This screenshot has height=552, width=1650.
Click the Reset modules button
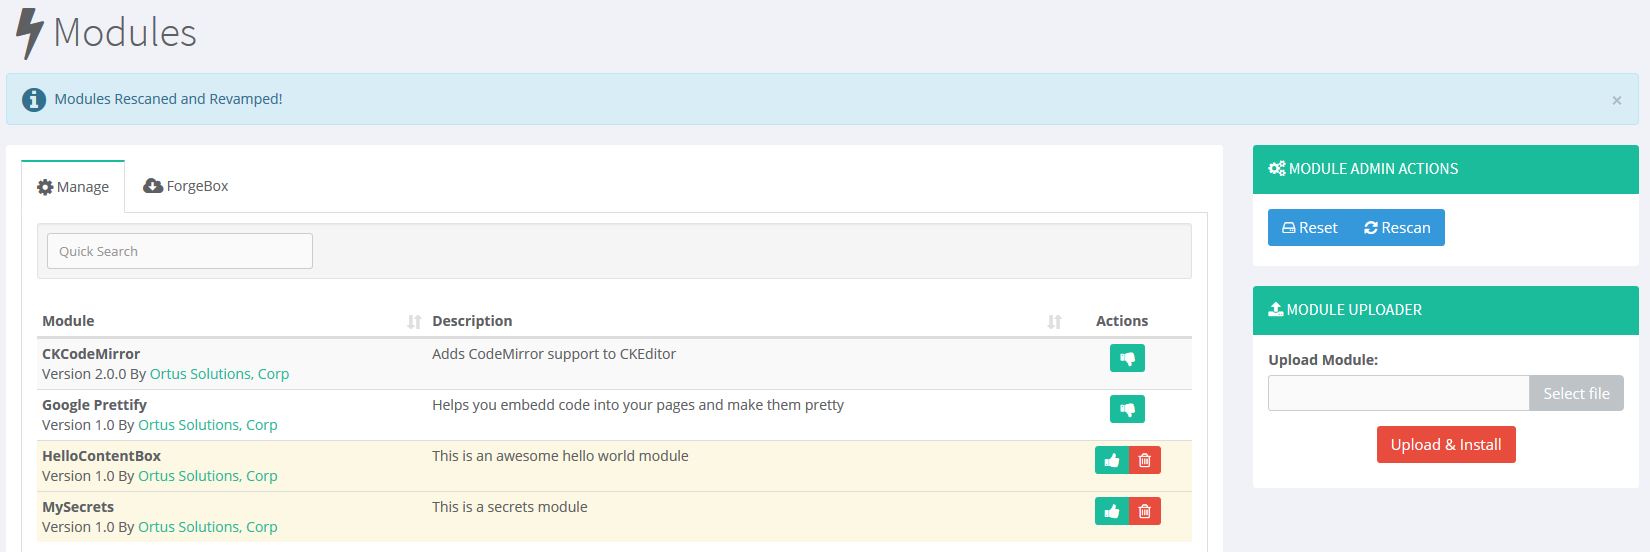click(x=1309, y=228)
